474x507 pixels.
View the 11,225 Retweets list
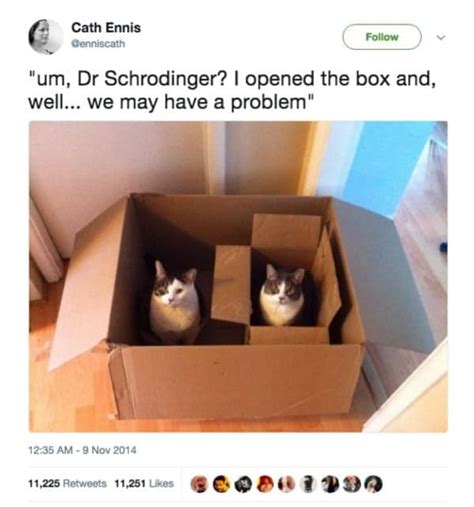pyautogui.click(x=68, y=483)
